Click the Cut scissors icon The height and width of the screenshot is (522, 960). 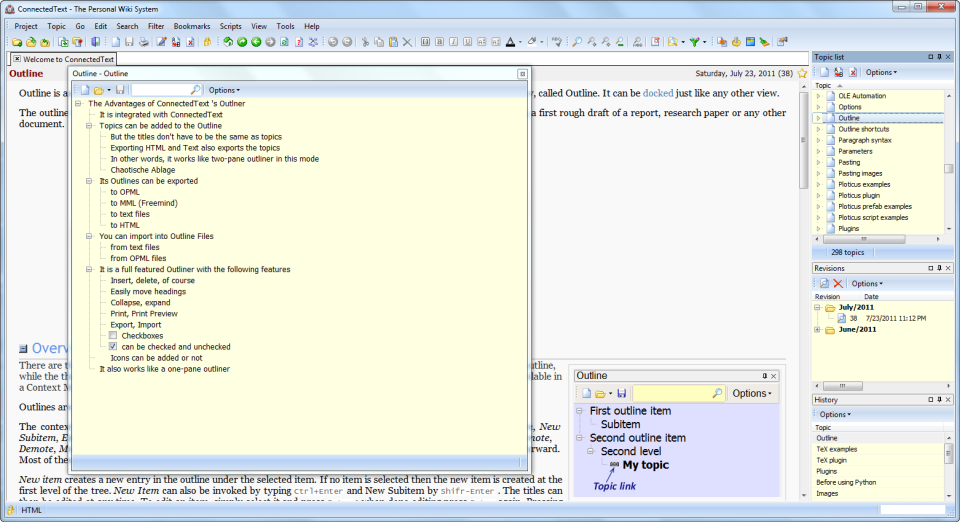point(365,42)
